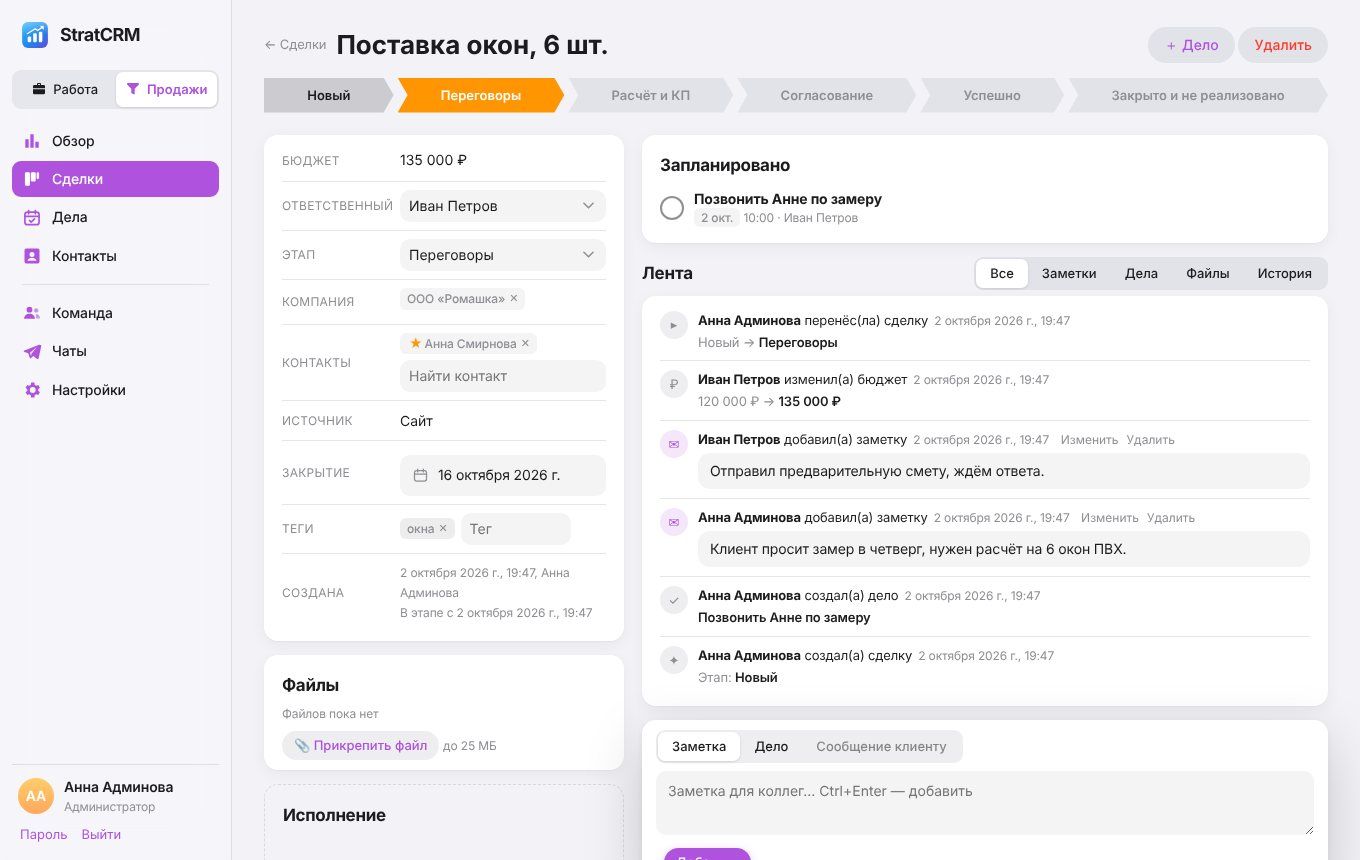Viewport: 1360px width, 860px height.
Task: Click the + Дело button
Action: click(1192, 45)
